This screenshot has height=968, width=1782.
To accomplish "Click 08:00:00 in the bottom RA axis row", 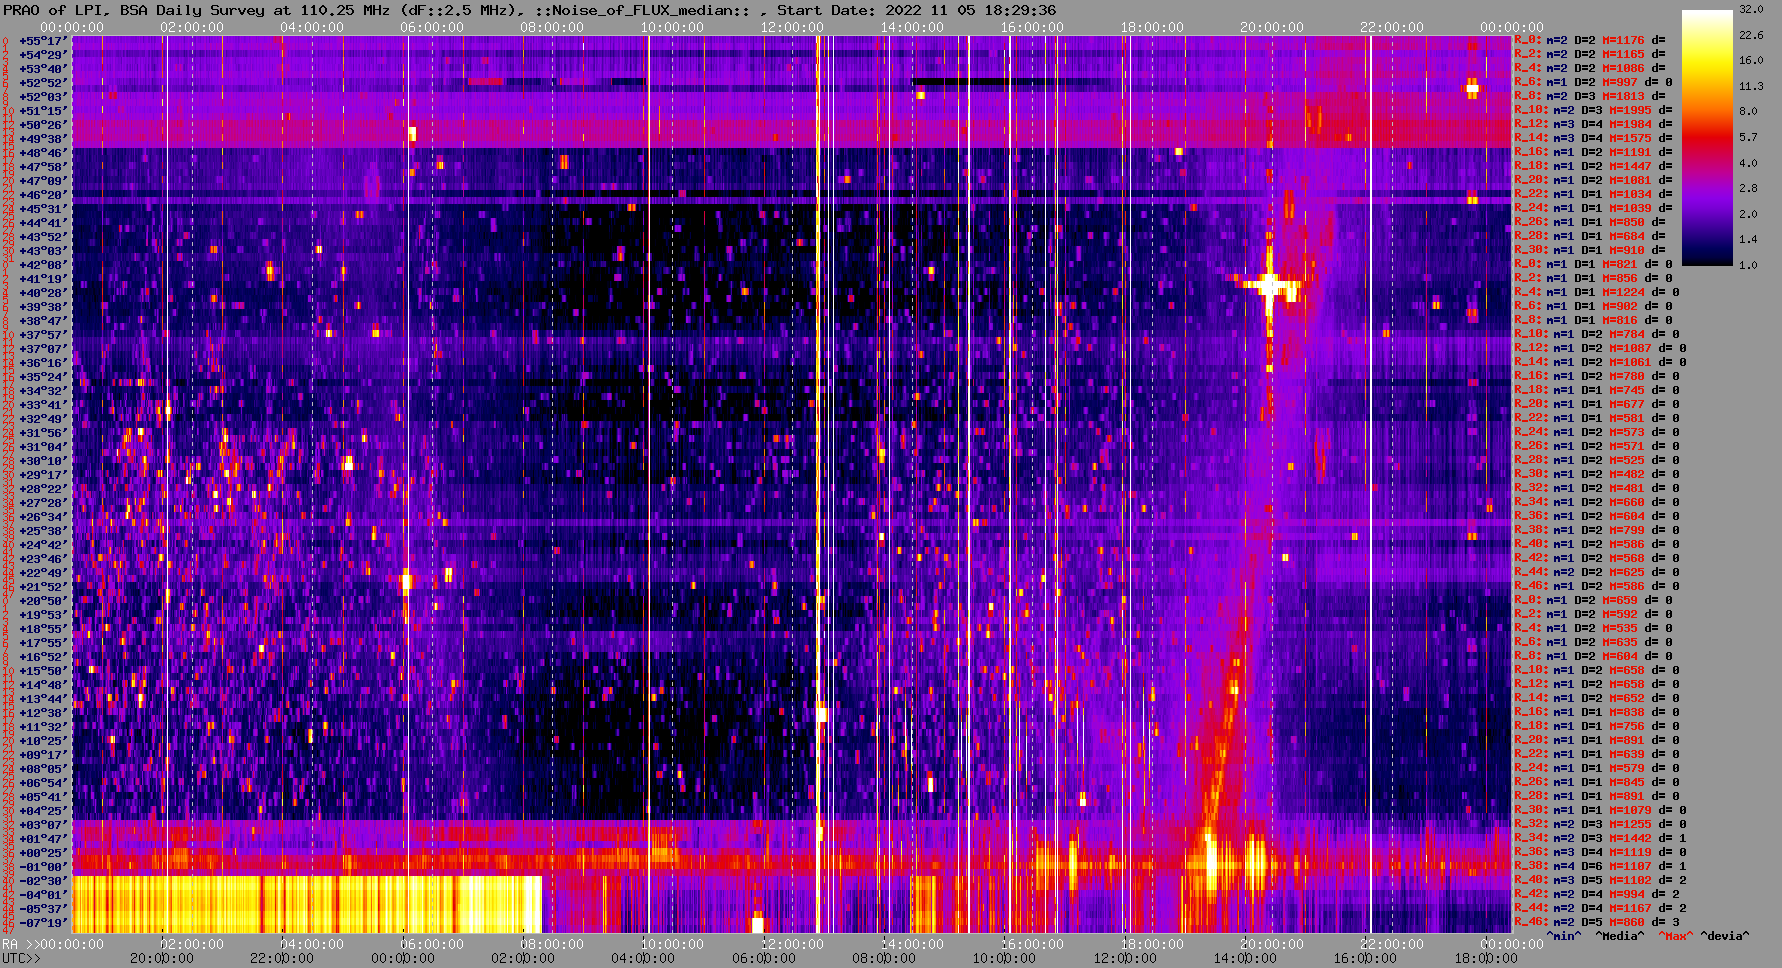I will pyautogui.click(x=552, y=944).
